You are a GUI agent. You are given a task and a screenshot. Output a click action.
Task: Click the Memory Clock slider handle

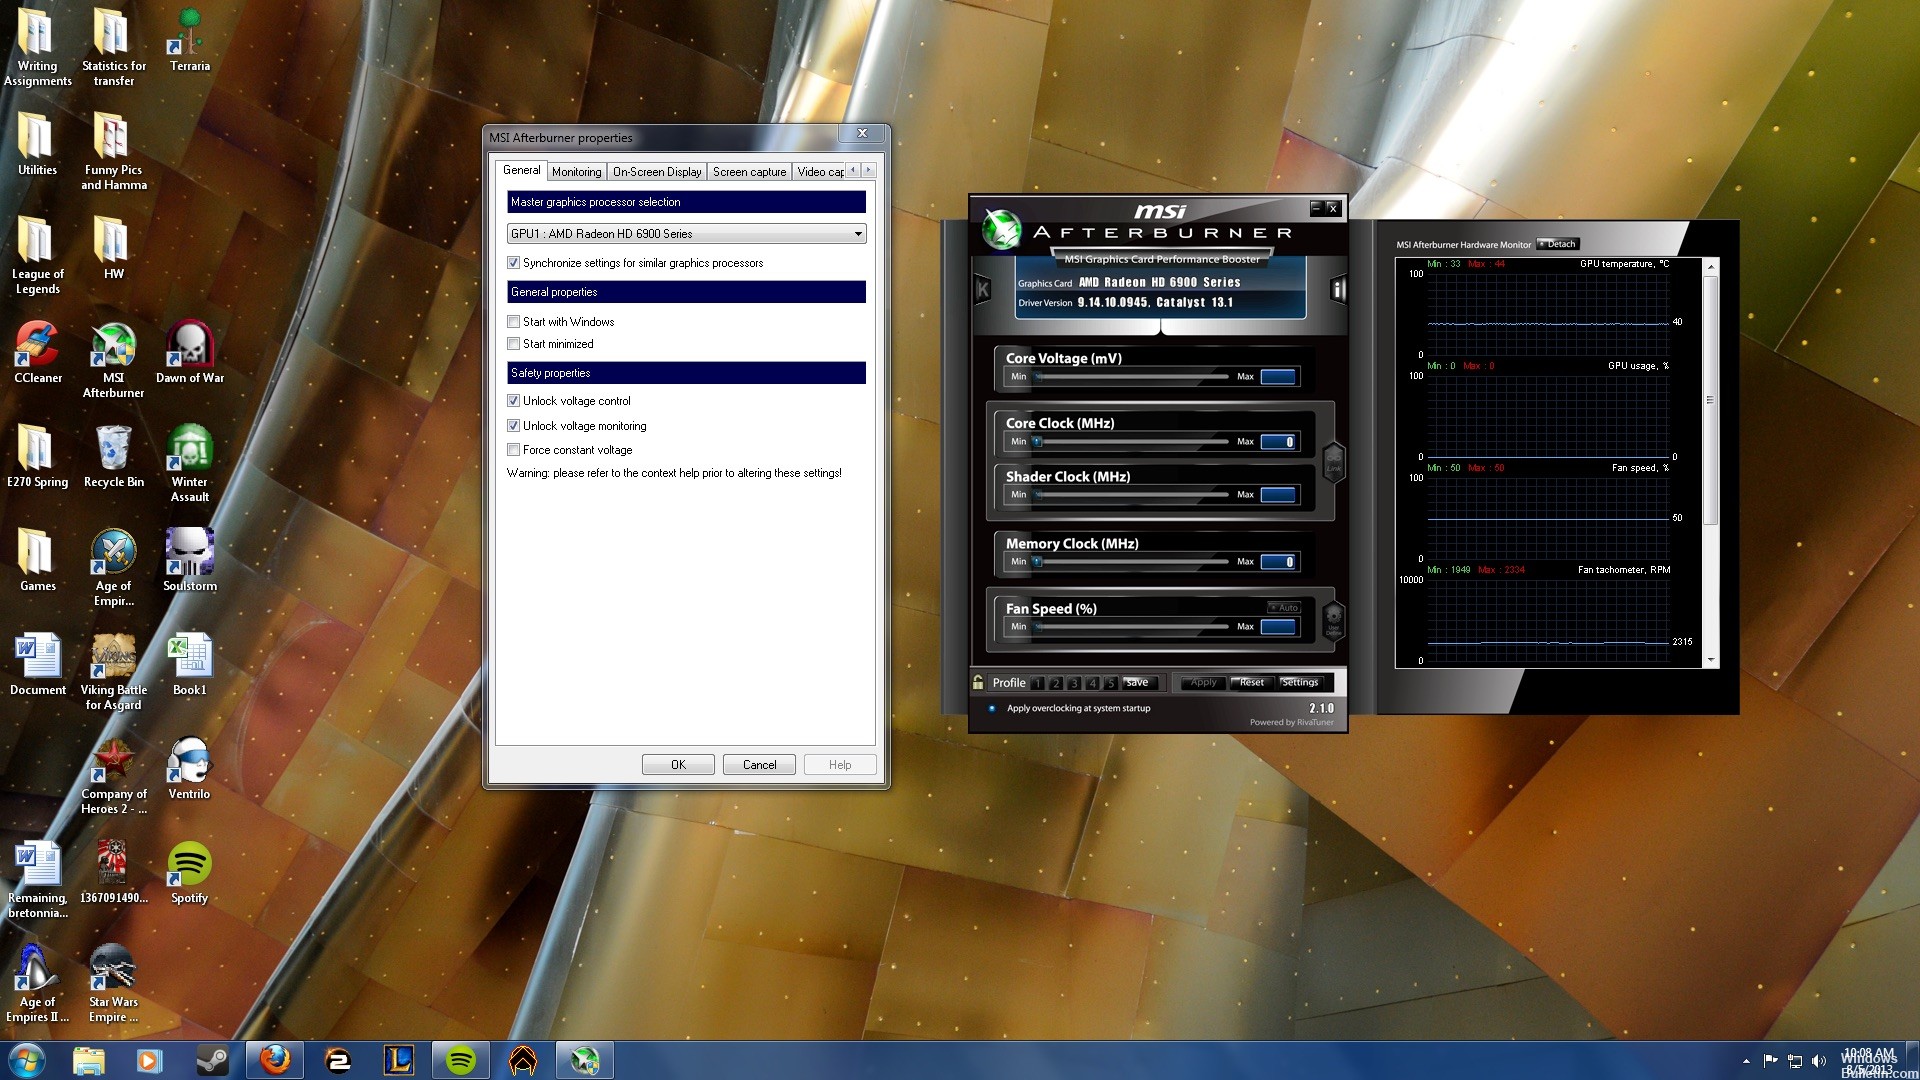pyautogui.click(x=1037, y=561)
